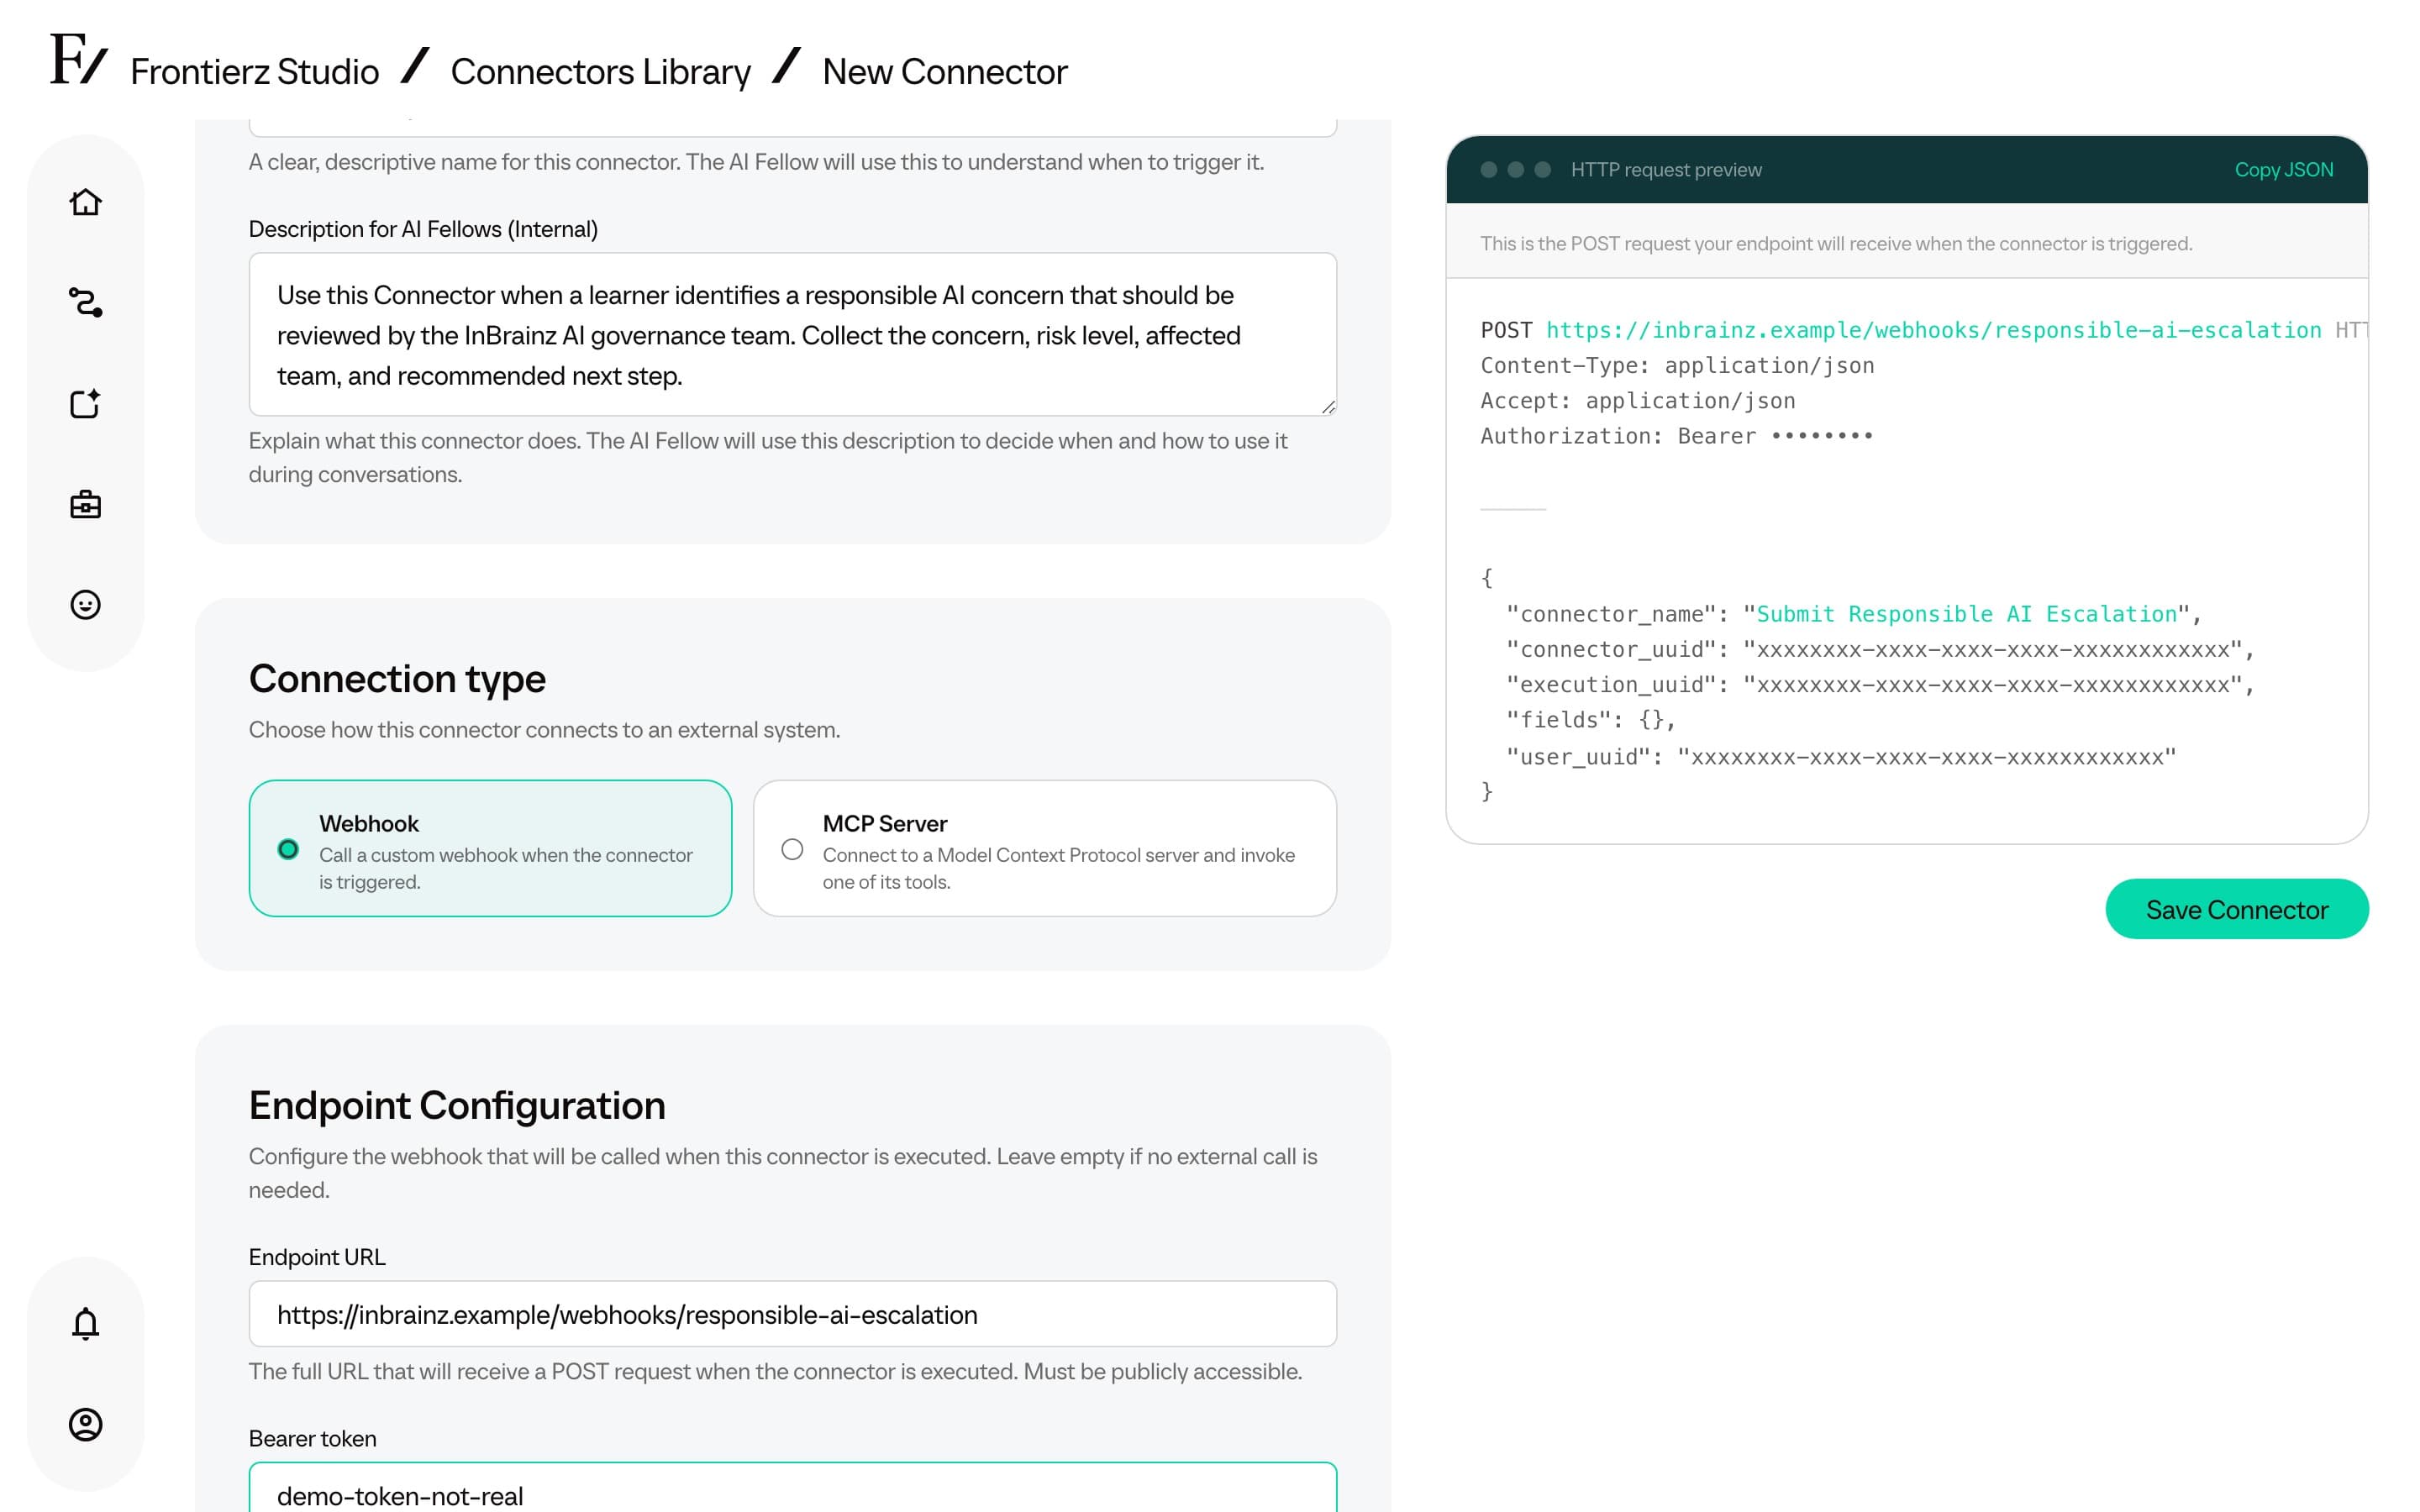Click the Description for AI Fellows textarea
2420x1512 pixels.
(792, 334)
